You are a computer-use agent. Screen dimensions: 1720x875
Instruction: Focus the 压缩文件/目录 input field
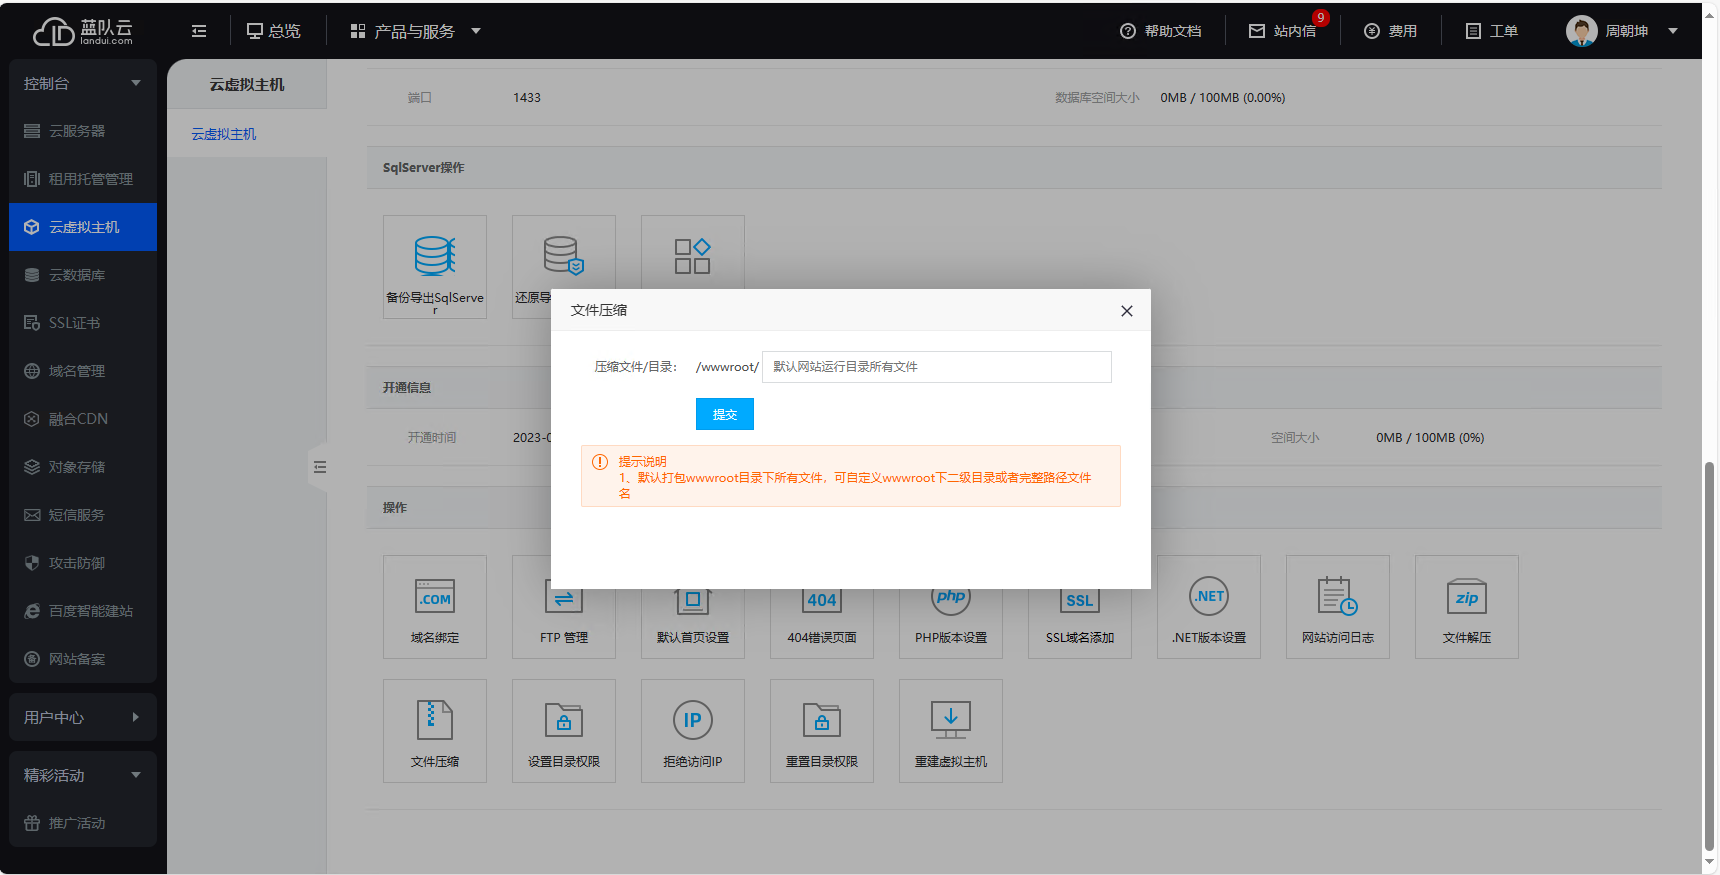click(x=936, y=367)
